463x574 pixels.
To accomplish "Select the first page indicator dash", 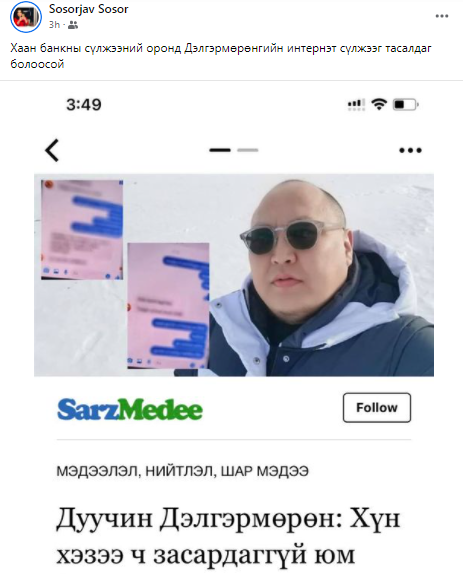I will (220, 150).
